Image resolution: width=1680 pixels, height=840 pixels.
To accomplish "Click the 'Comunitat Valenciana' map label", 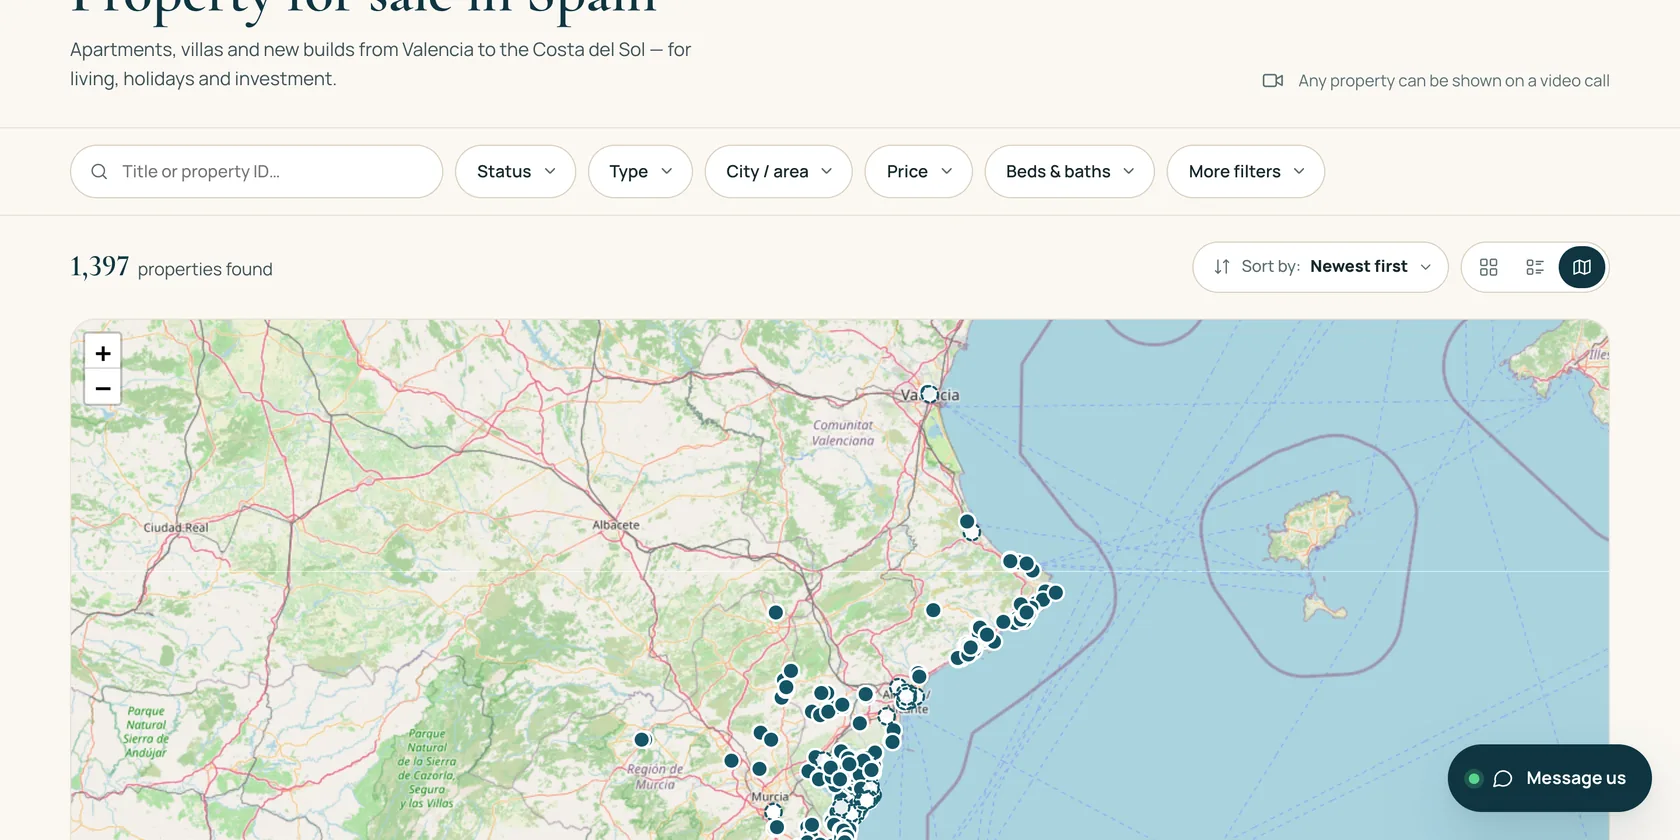I will [843, 433].
